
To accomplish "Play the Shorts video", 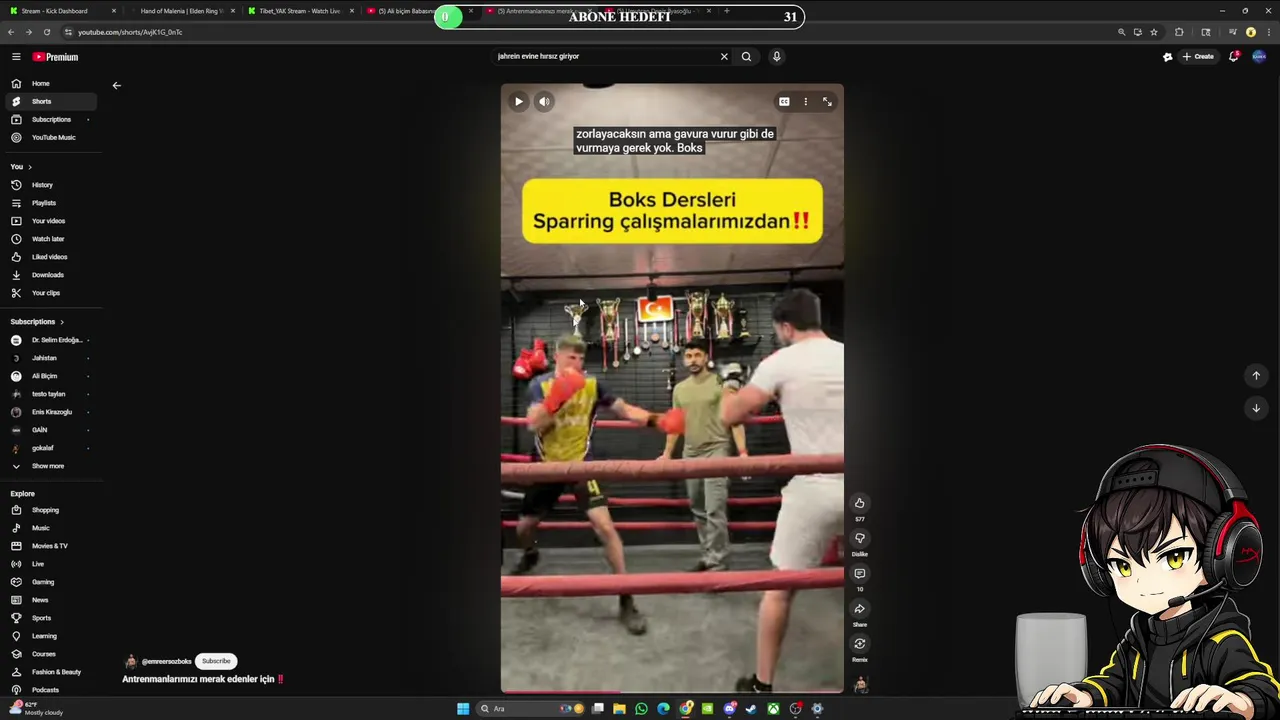I will pos(518,101).
